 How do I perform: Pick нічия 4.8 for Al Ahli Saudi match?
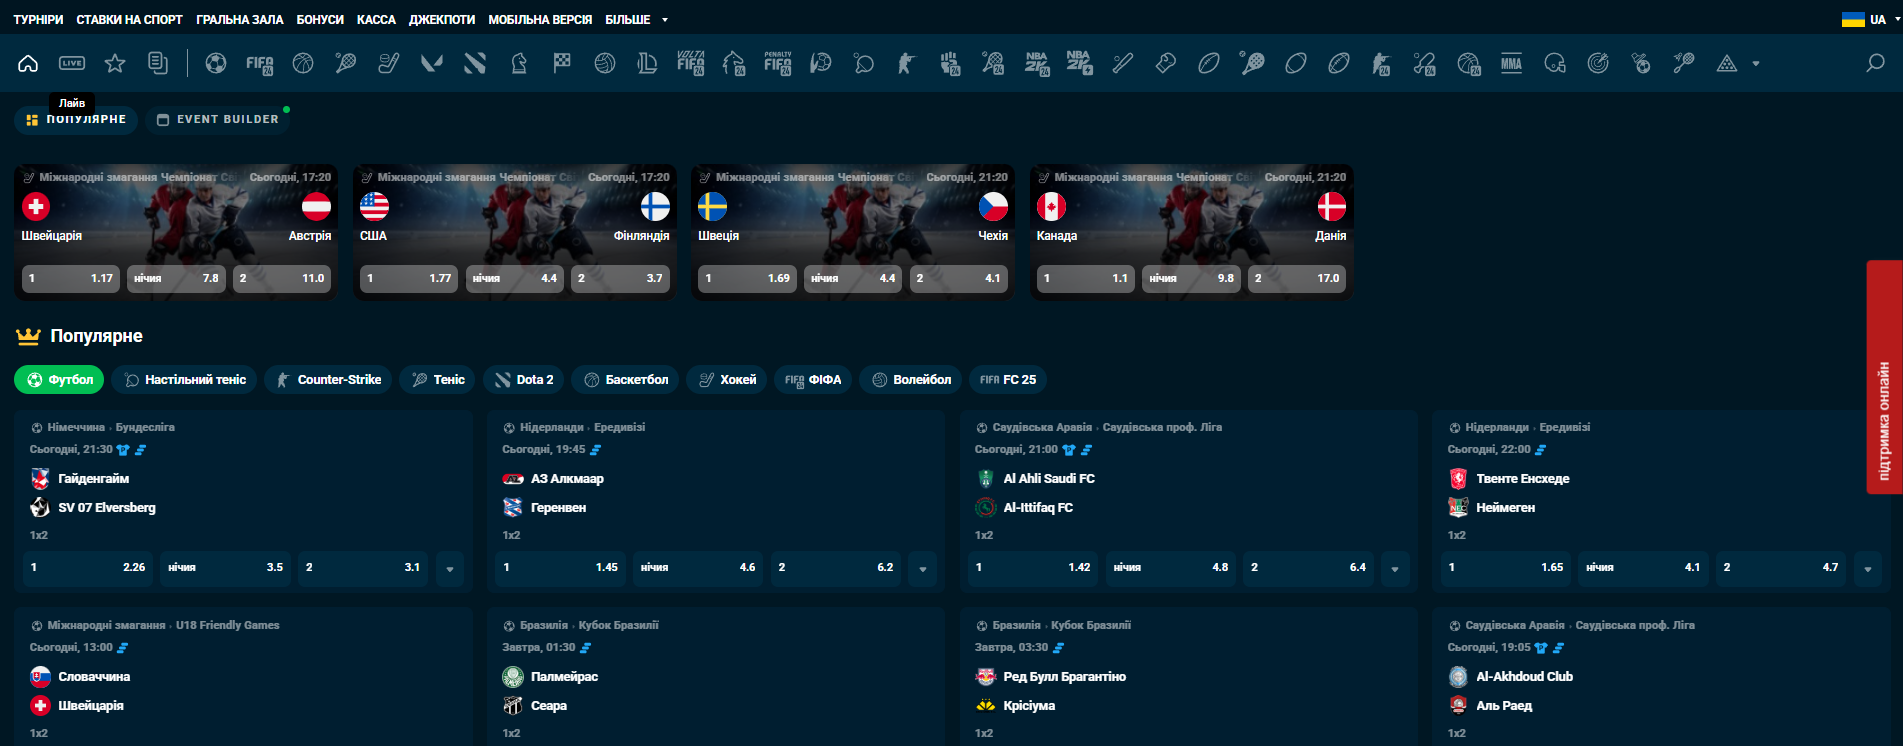point(1171,568)
